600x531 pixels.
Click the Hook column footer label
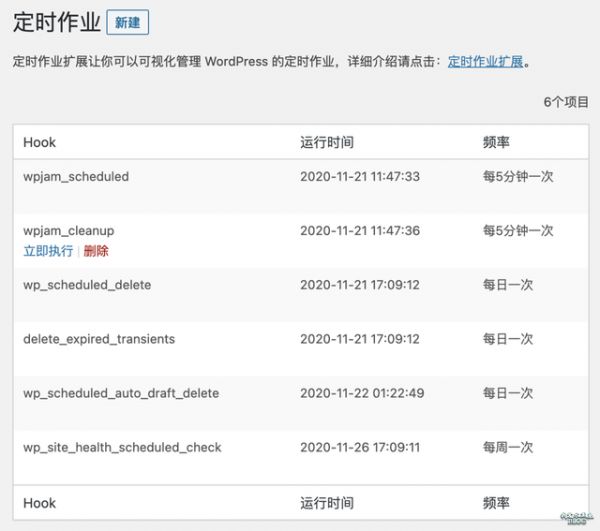[40, 503]
